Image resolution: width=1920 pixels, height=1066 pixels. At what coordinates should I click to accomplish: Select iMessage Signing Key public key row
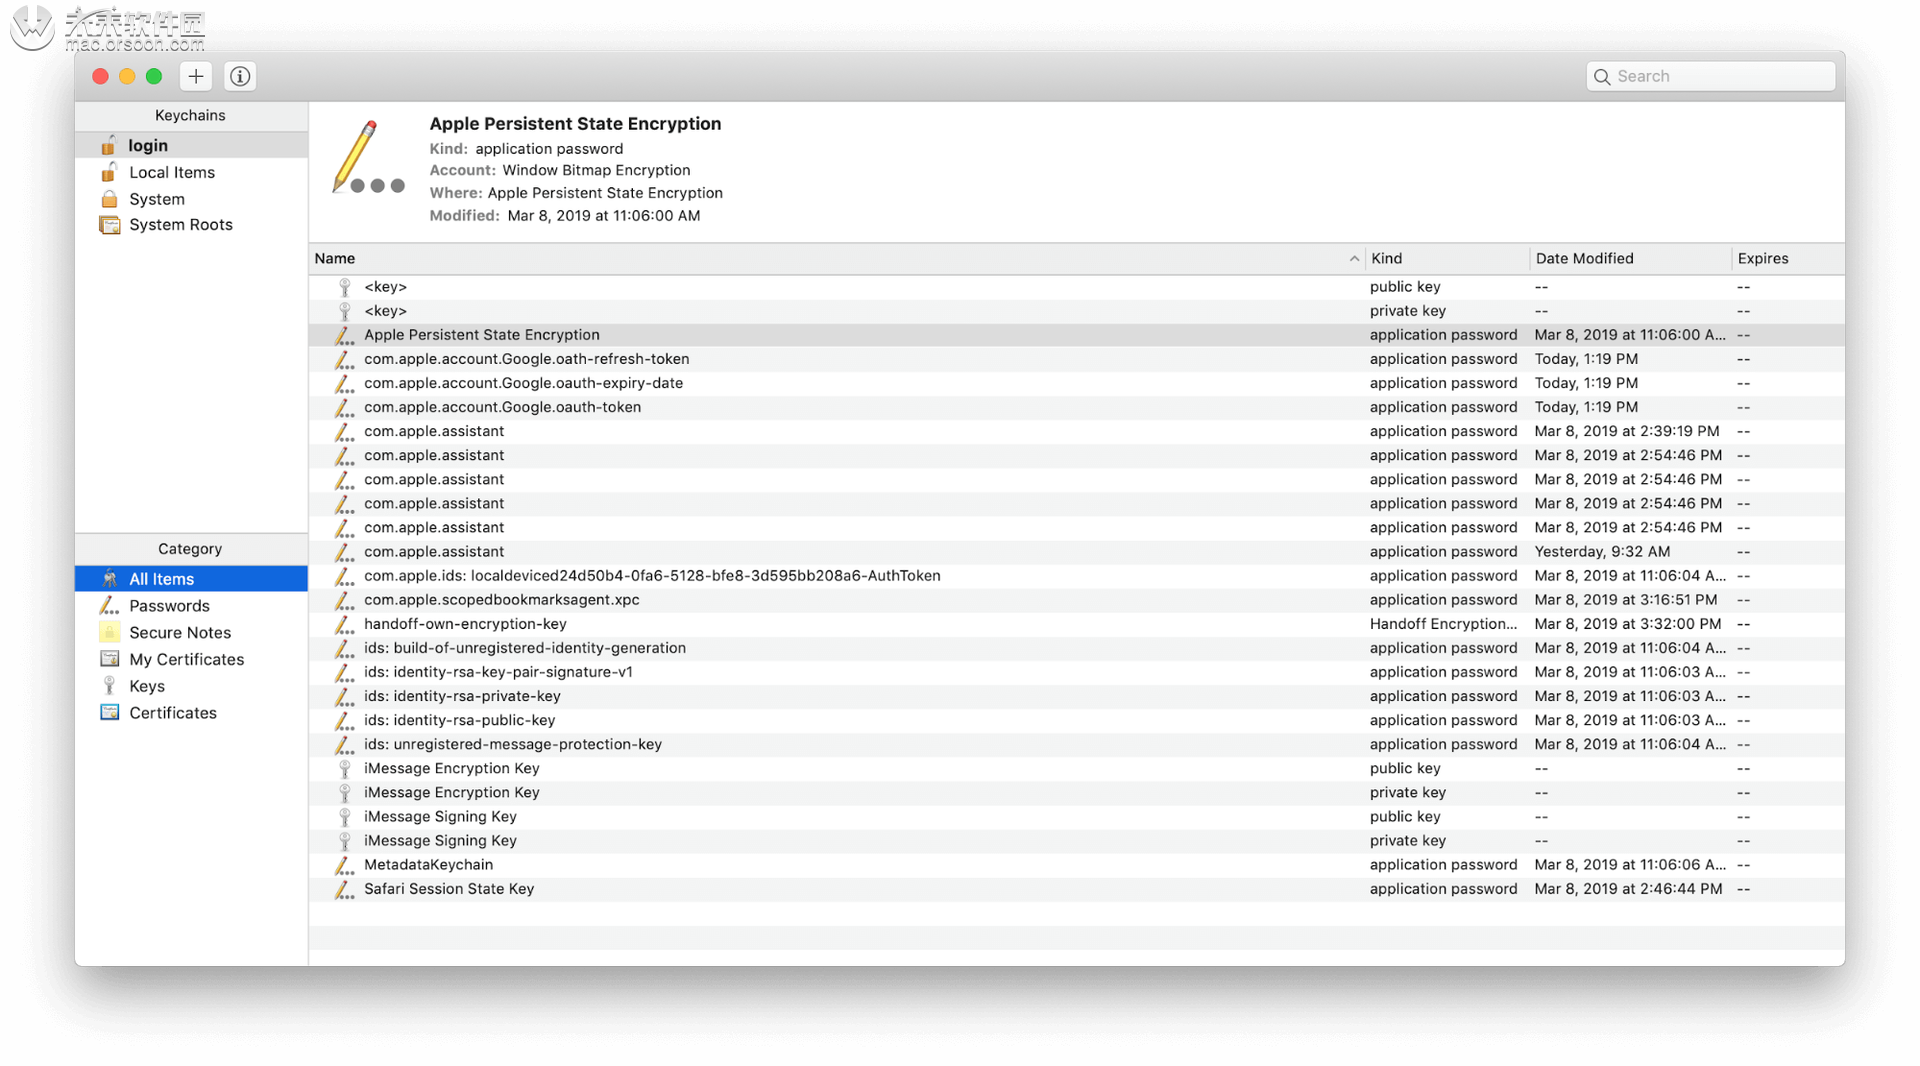click(x=1077, y=817)
